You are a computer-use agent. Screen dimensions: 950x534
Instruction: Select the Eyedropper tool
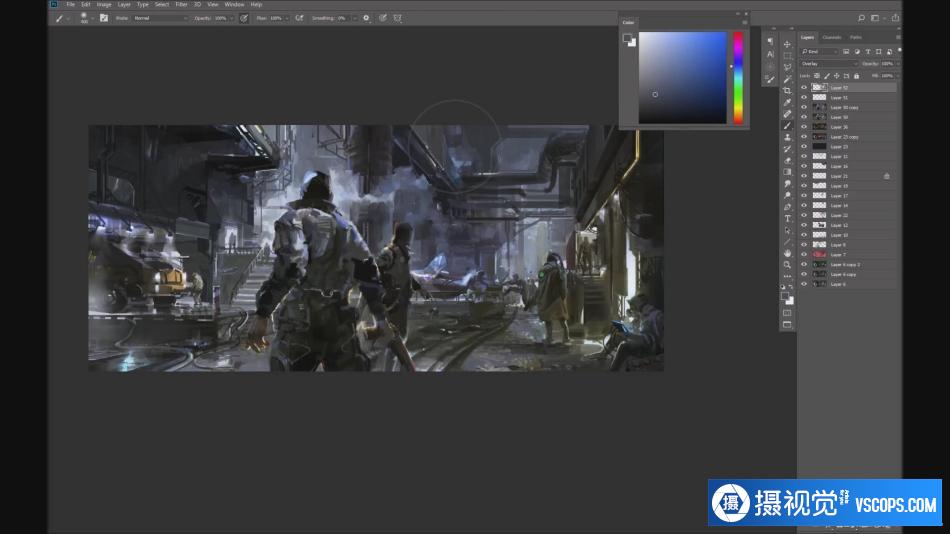787,102
